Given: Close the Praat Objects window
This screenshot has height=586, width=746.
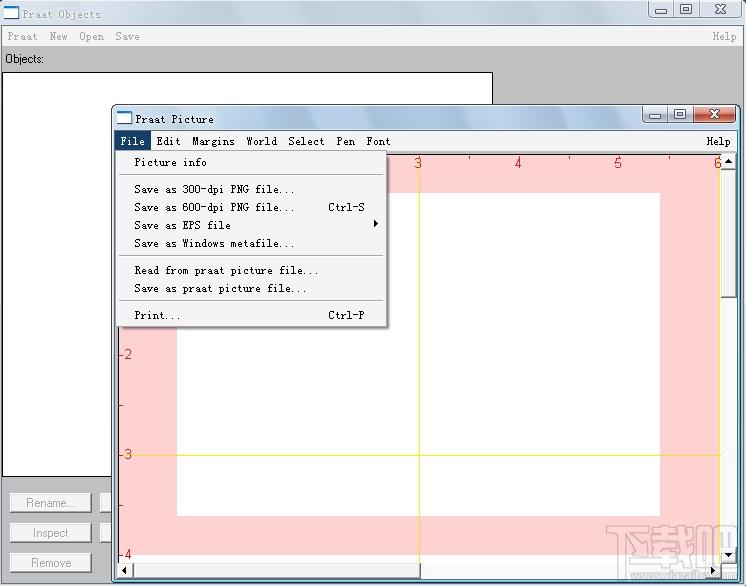Looking at the screenshot, I should click(x=720, y=10).
